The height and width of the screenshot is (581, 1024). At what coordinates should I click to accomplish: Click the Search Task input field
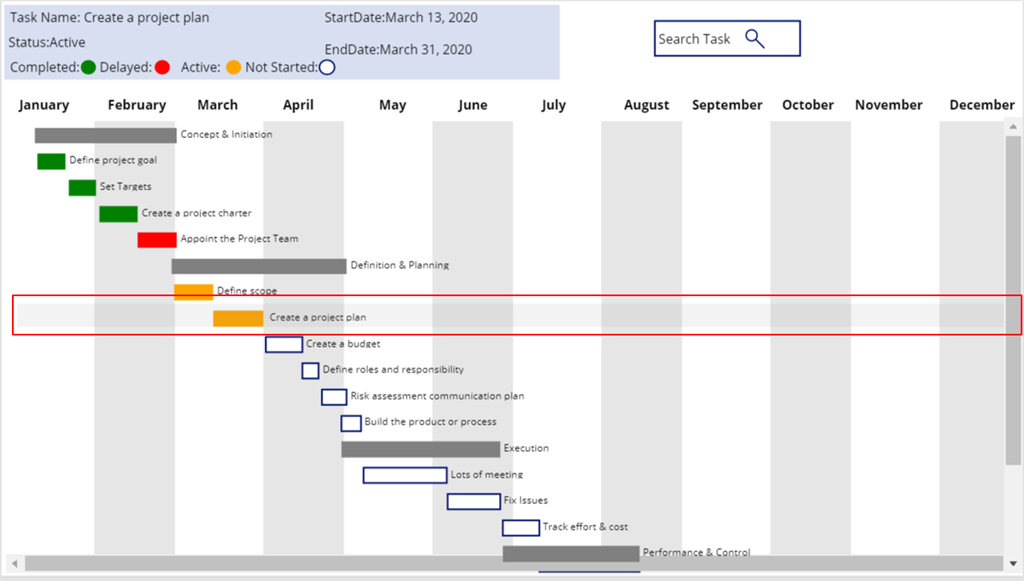pos(727,39)
